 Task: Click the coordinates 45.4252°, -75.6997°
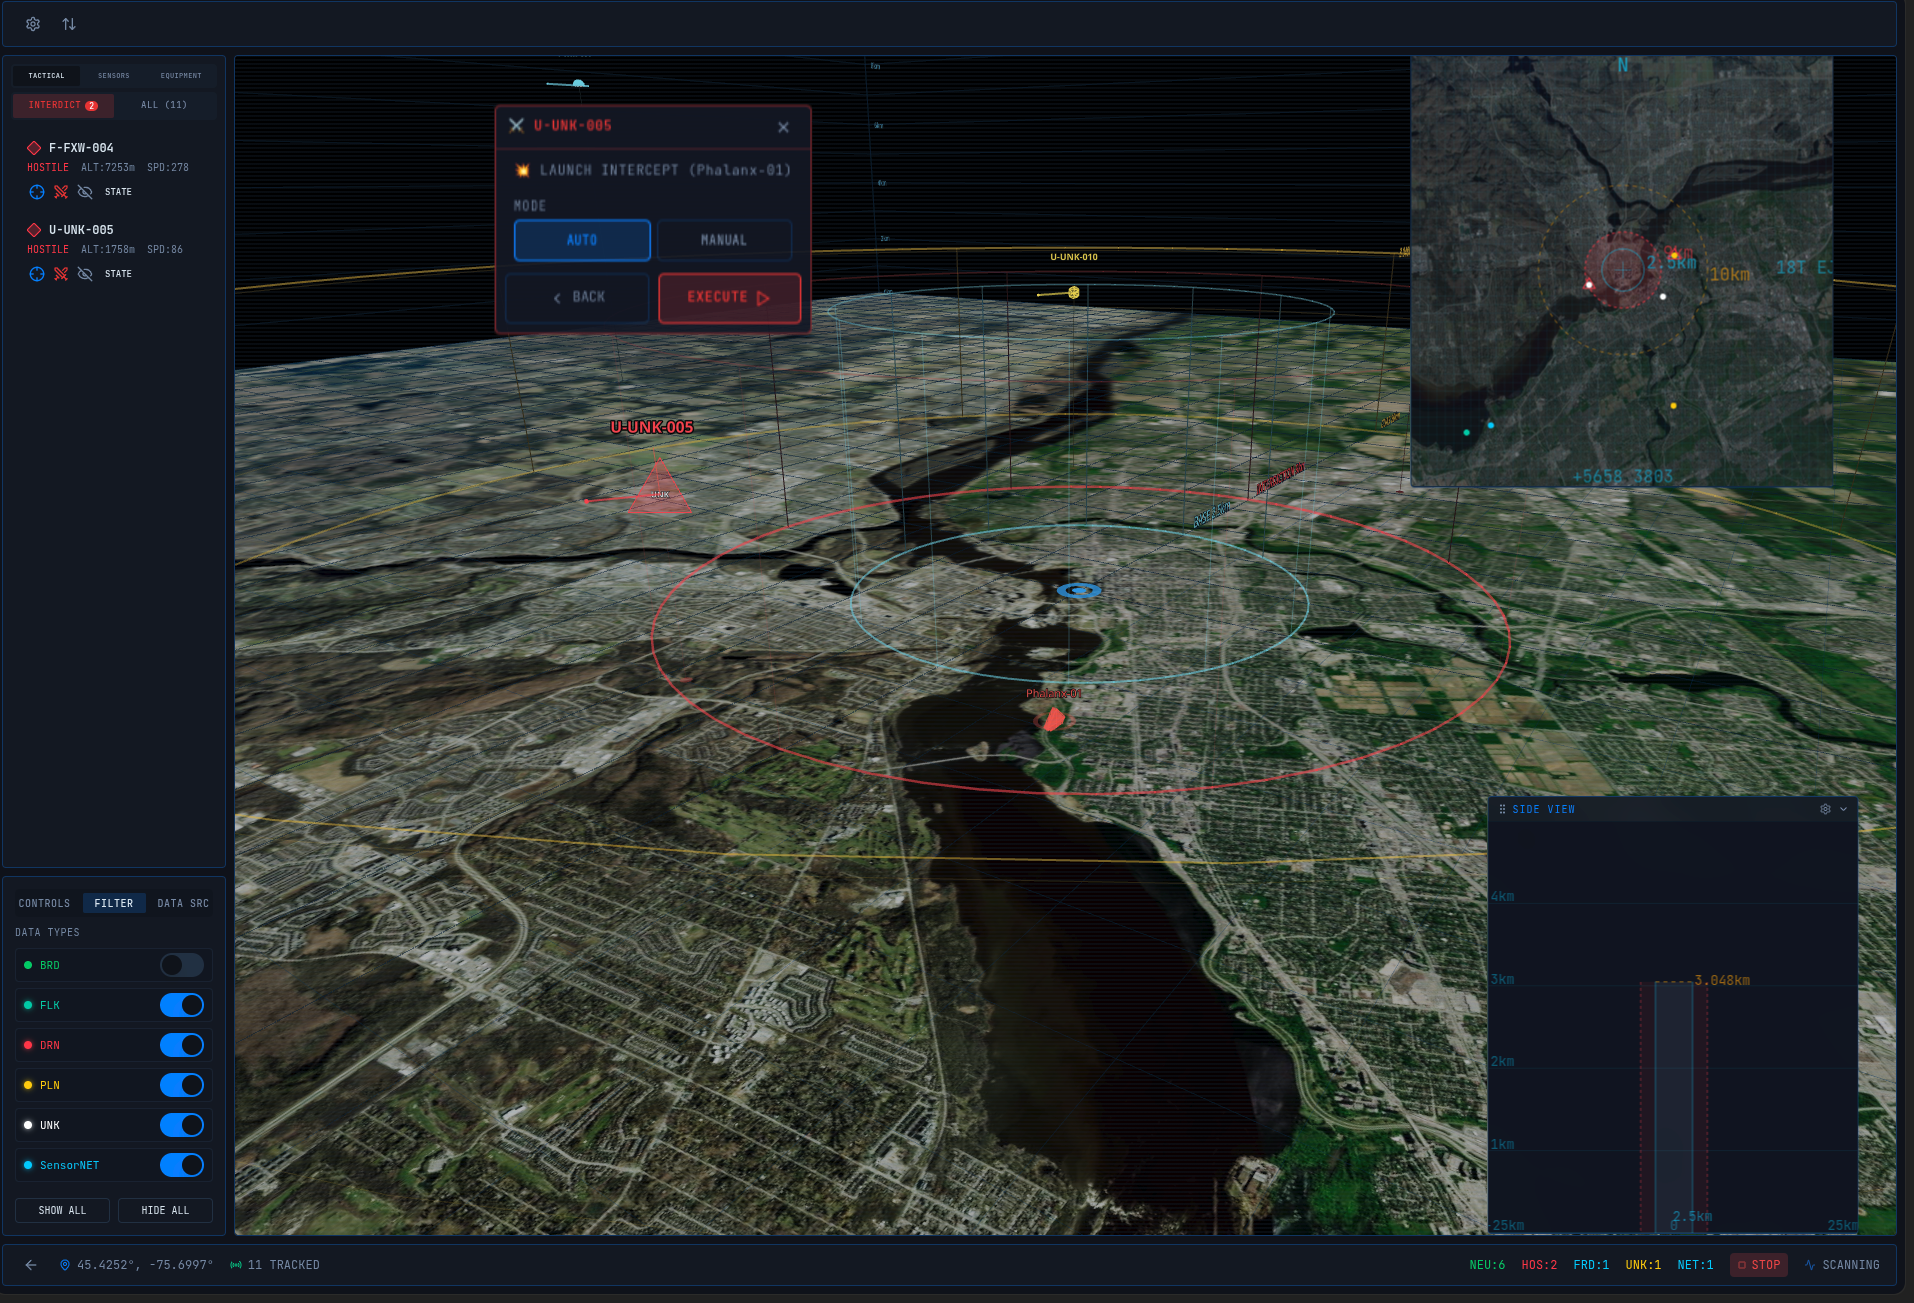145,1265
